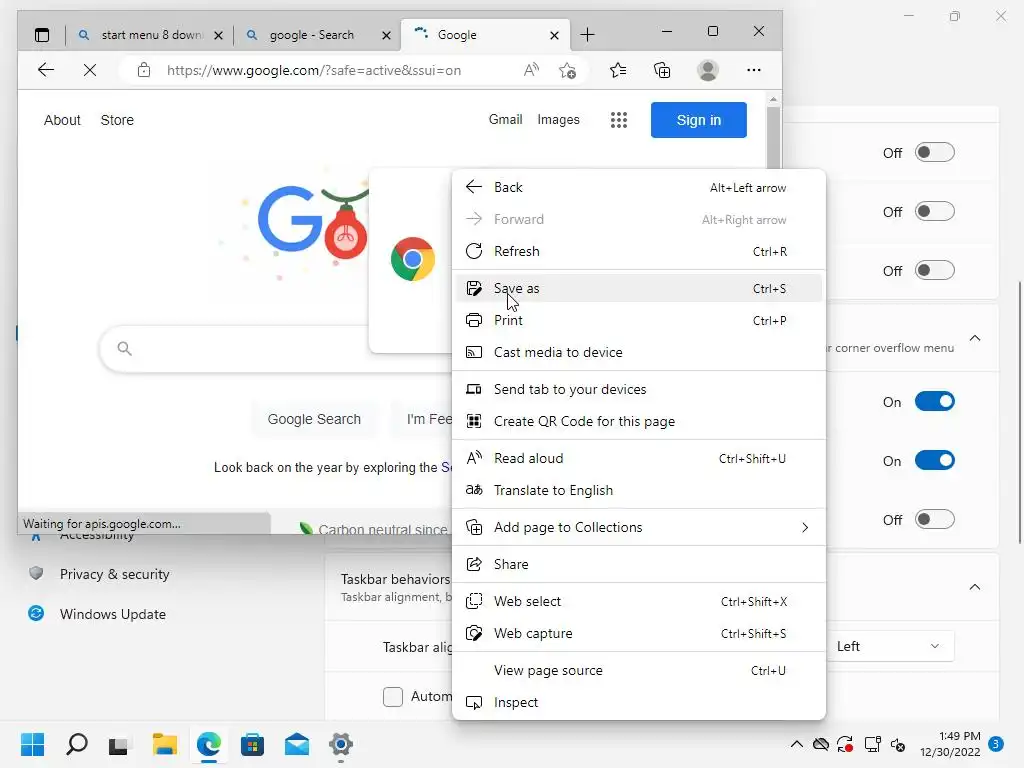Choose Save as in context menu
The image size is (1024, 768).
(x=639, y=289)
